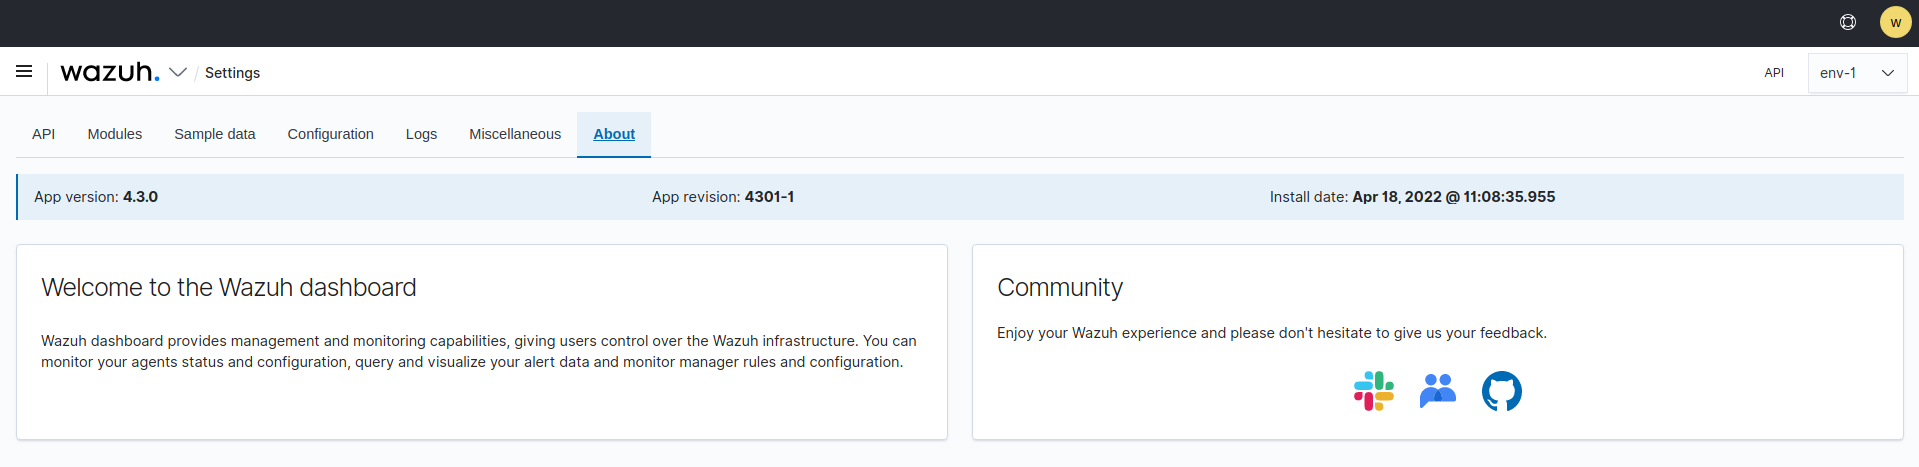Open the user avatar menu
The width and height of the screenshot is (1919, 467).
(x=1895, y=22)
